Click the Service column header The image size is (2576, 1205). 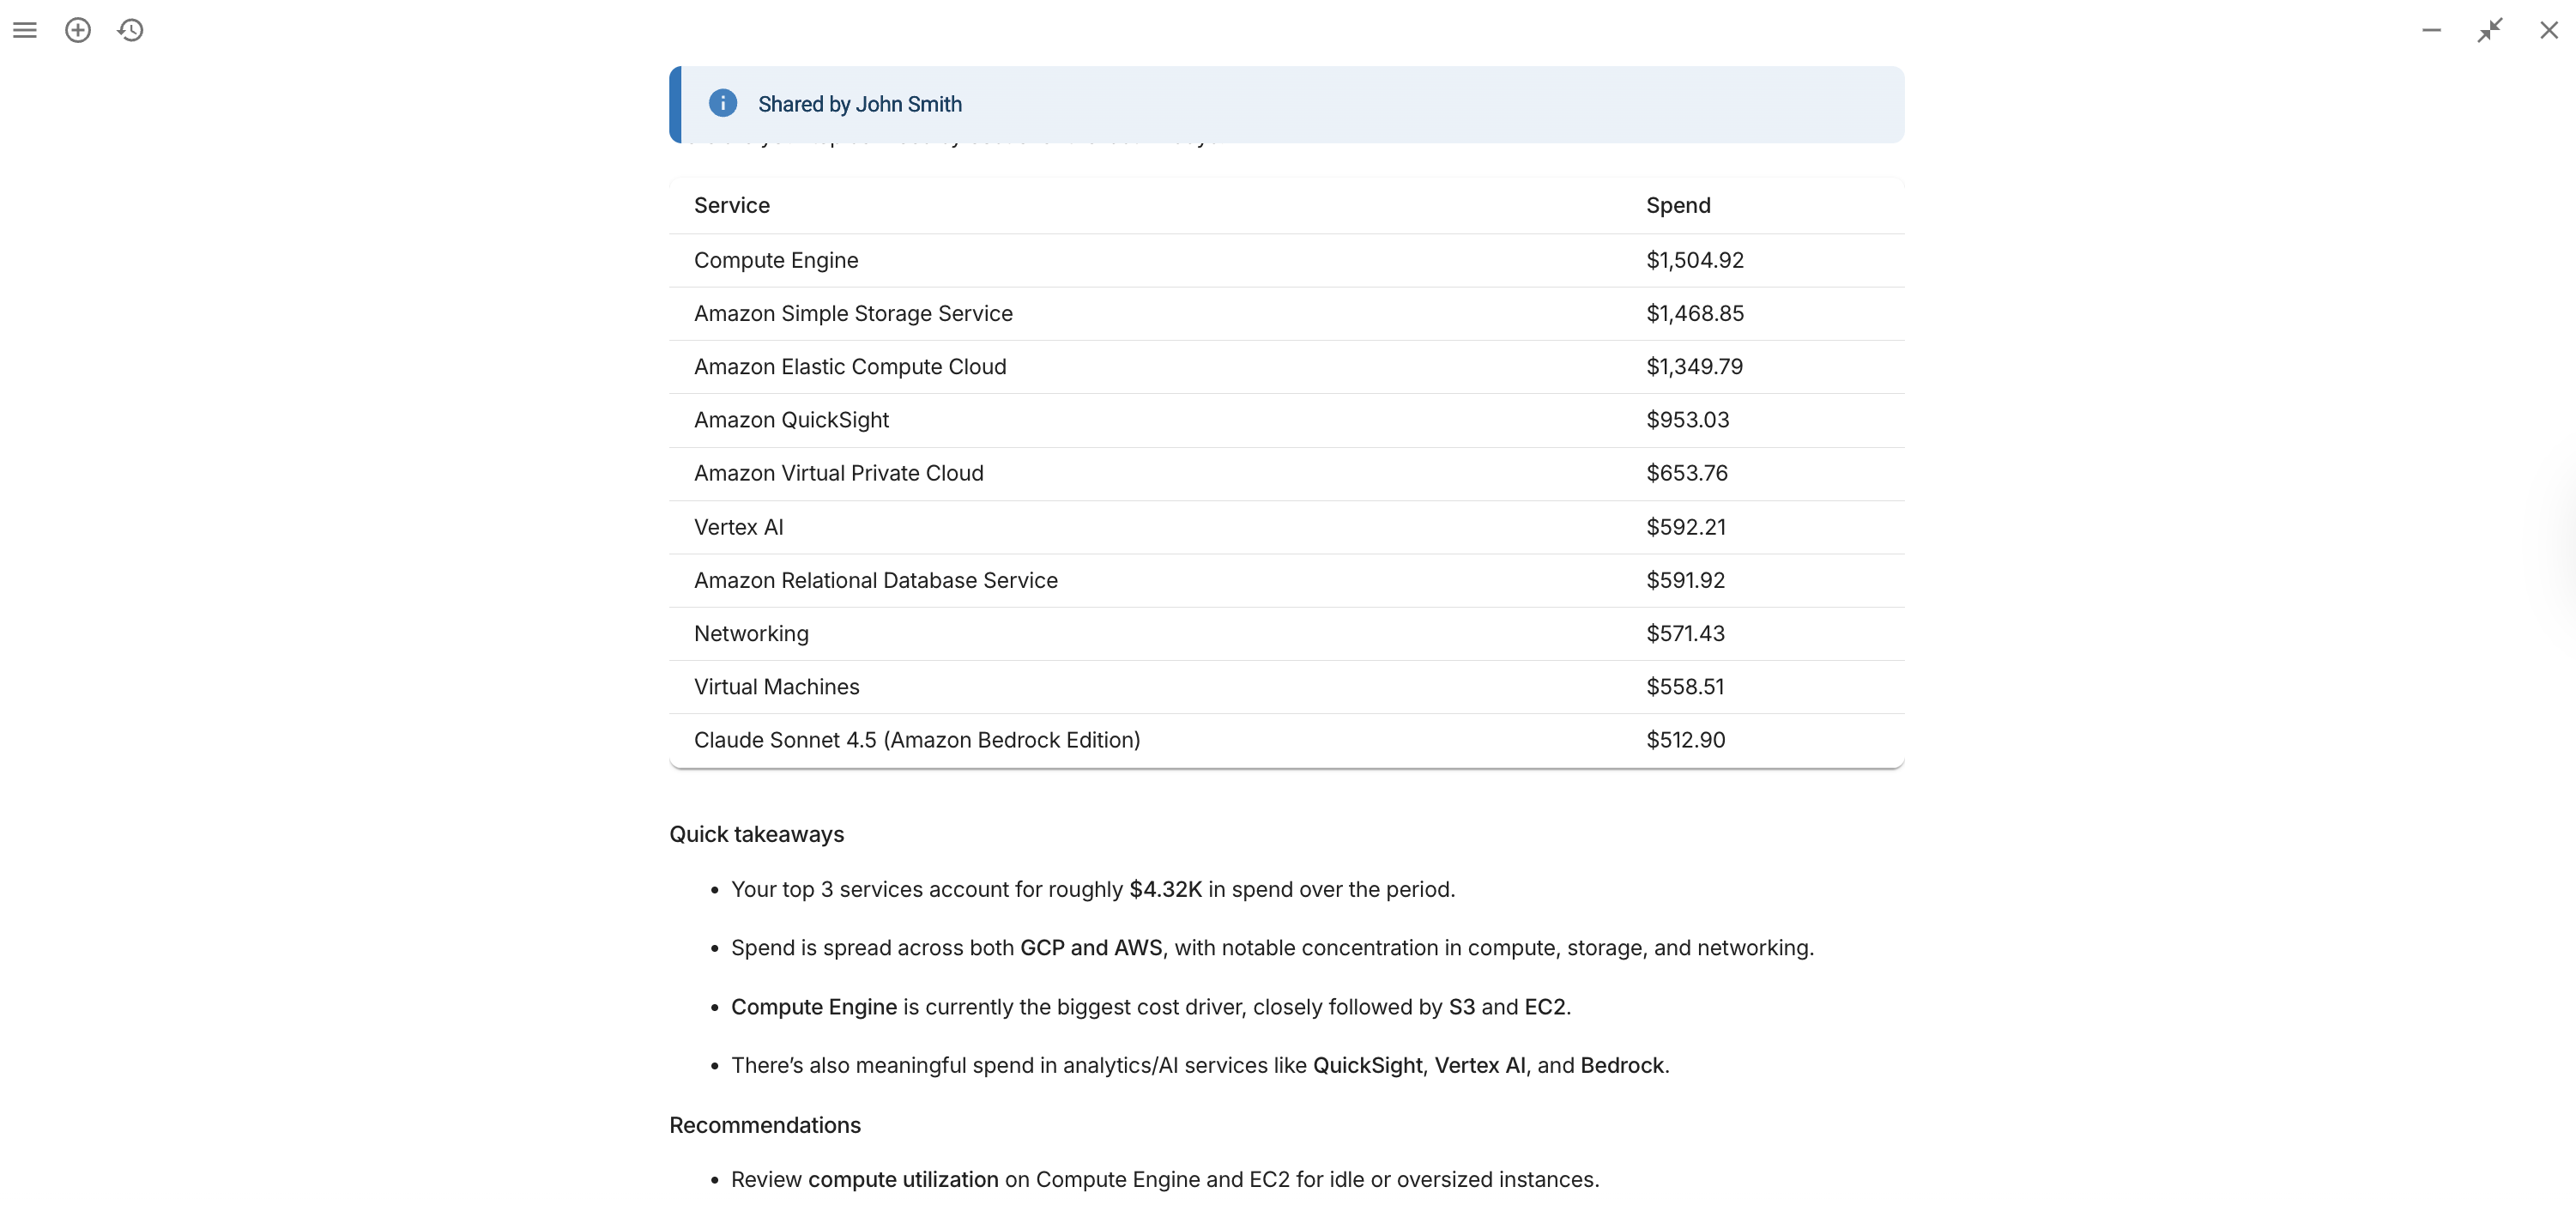pyautogui.click(x=731, y=205)
